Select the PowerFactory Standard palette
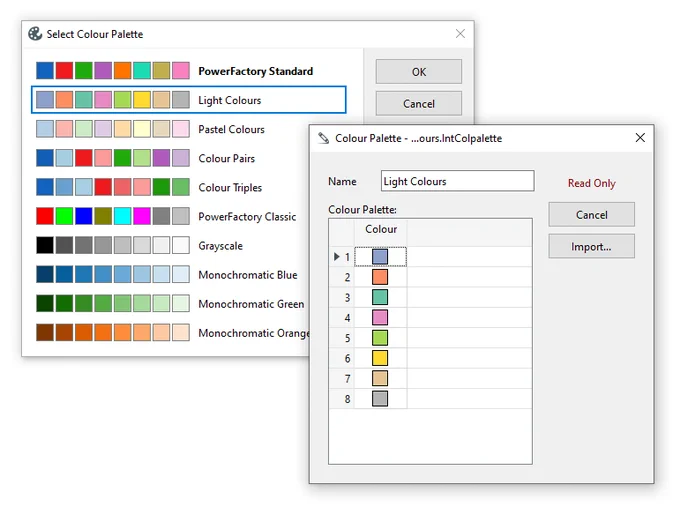The height and width of the screenshot is (507, 680). pos(189,71)
